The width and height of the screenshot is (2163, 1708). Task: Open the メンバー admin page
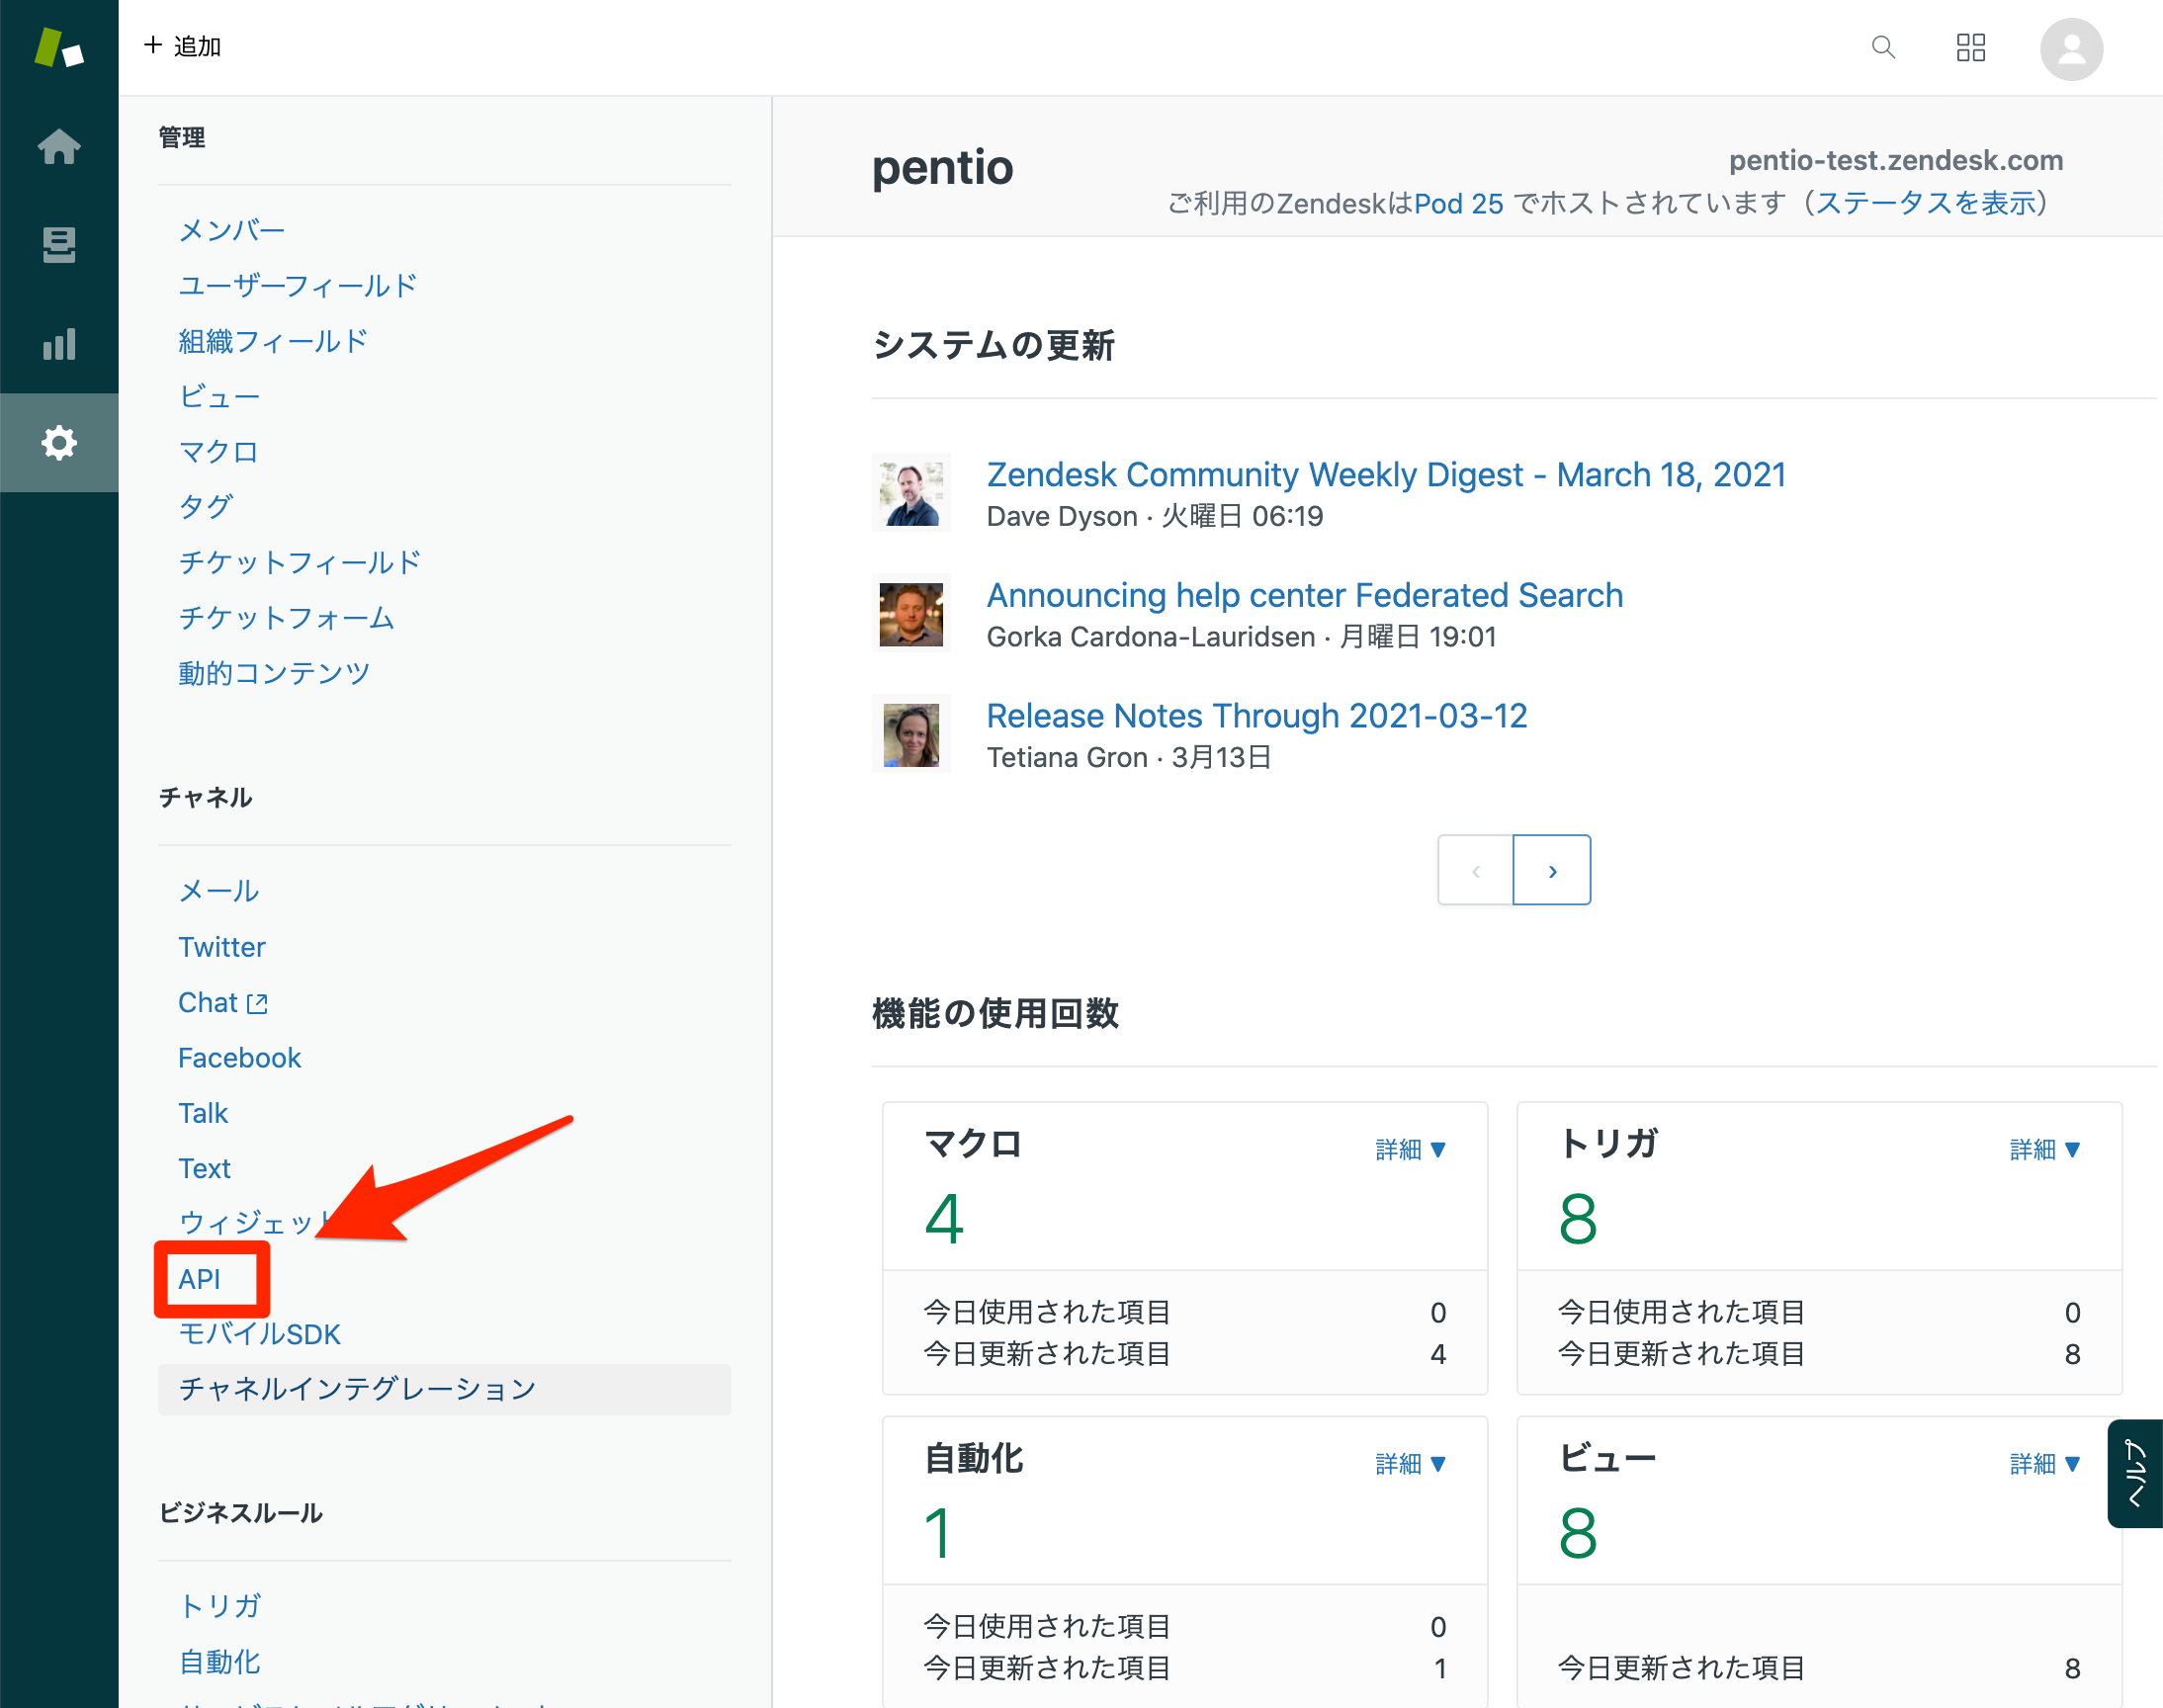[231, 231]
